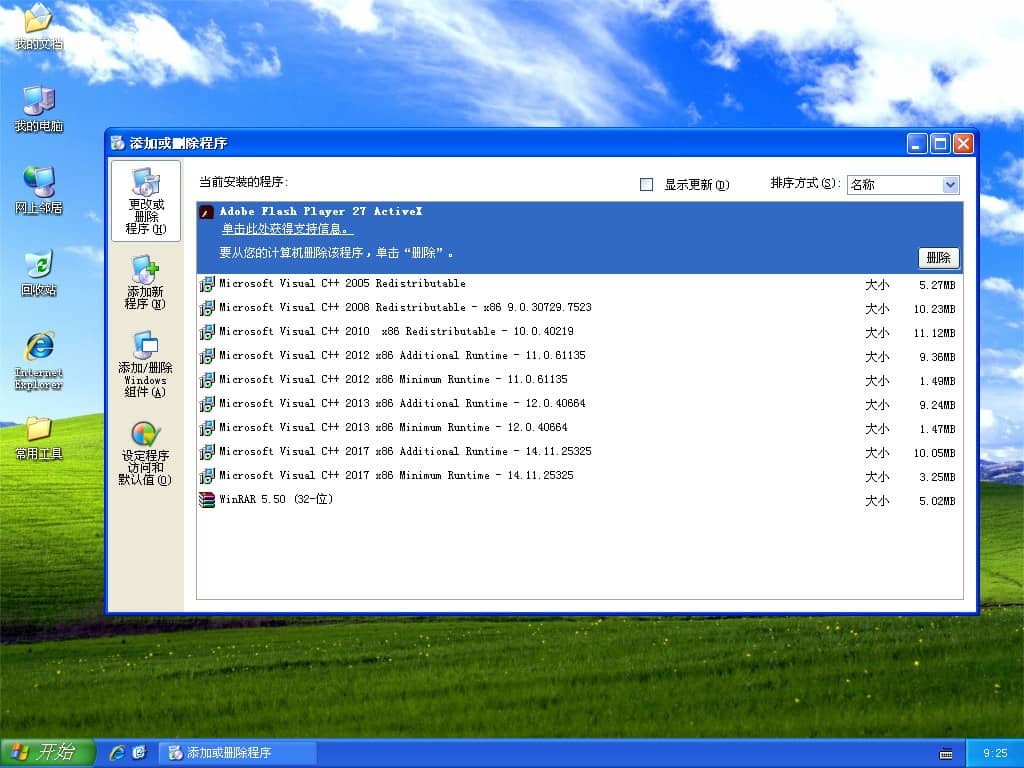
Task: Click the Adobe Flash Player list icon
Action: pyautogui.click(x=207, y=212)
